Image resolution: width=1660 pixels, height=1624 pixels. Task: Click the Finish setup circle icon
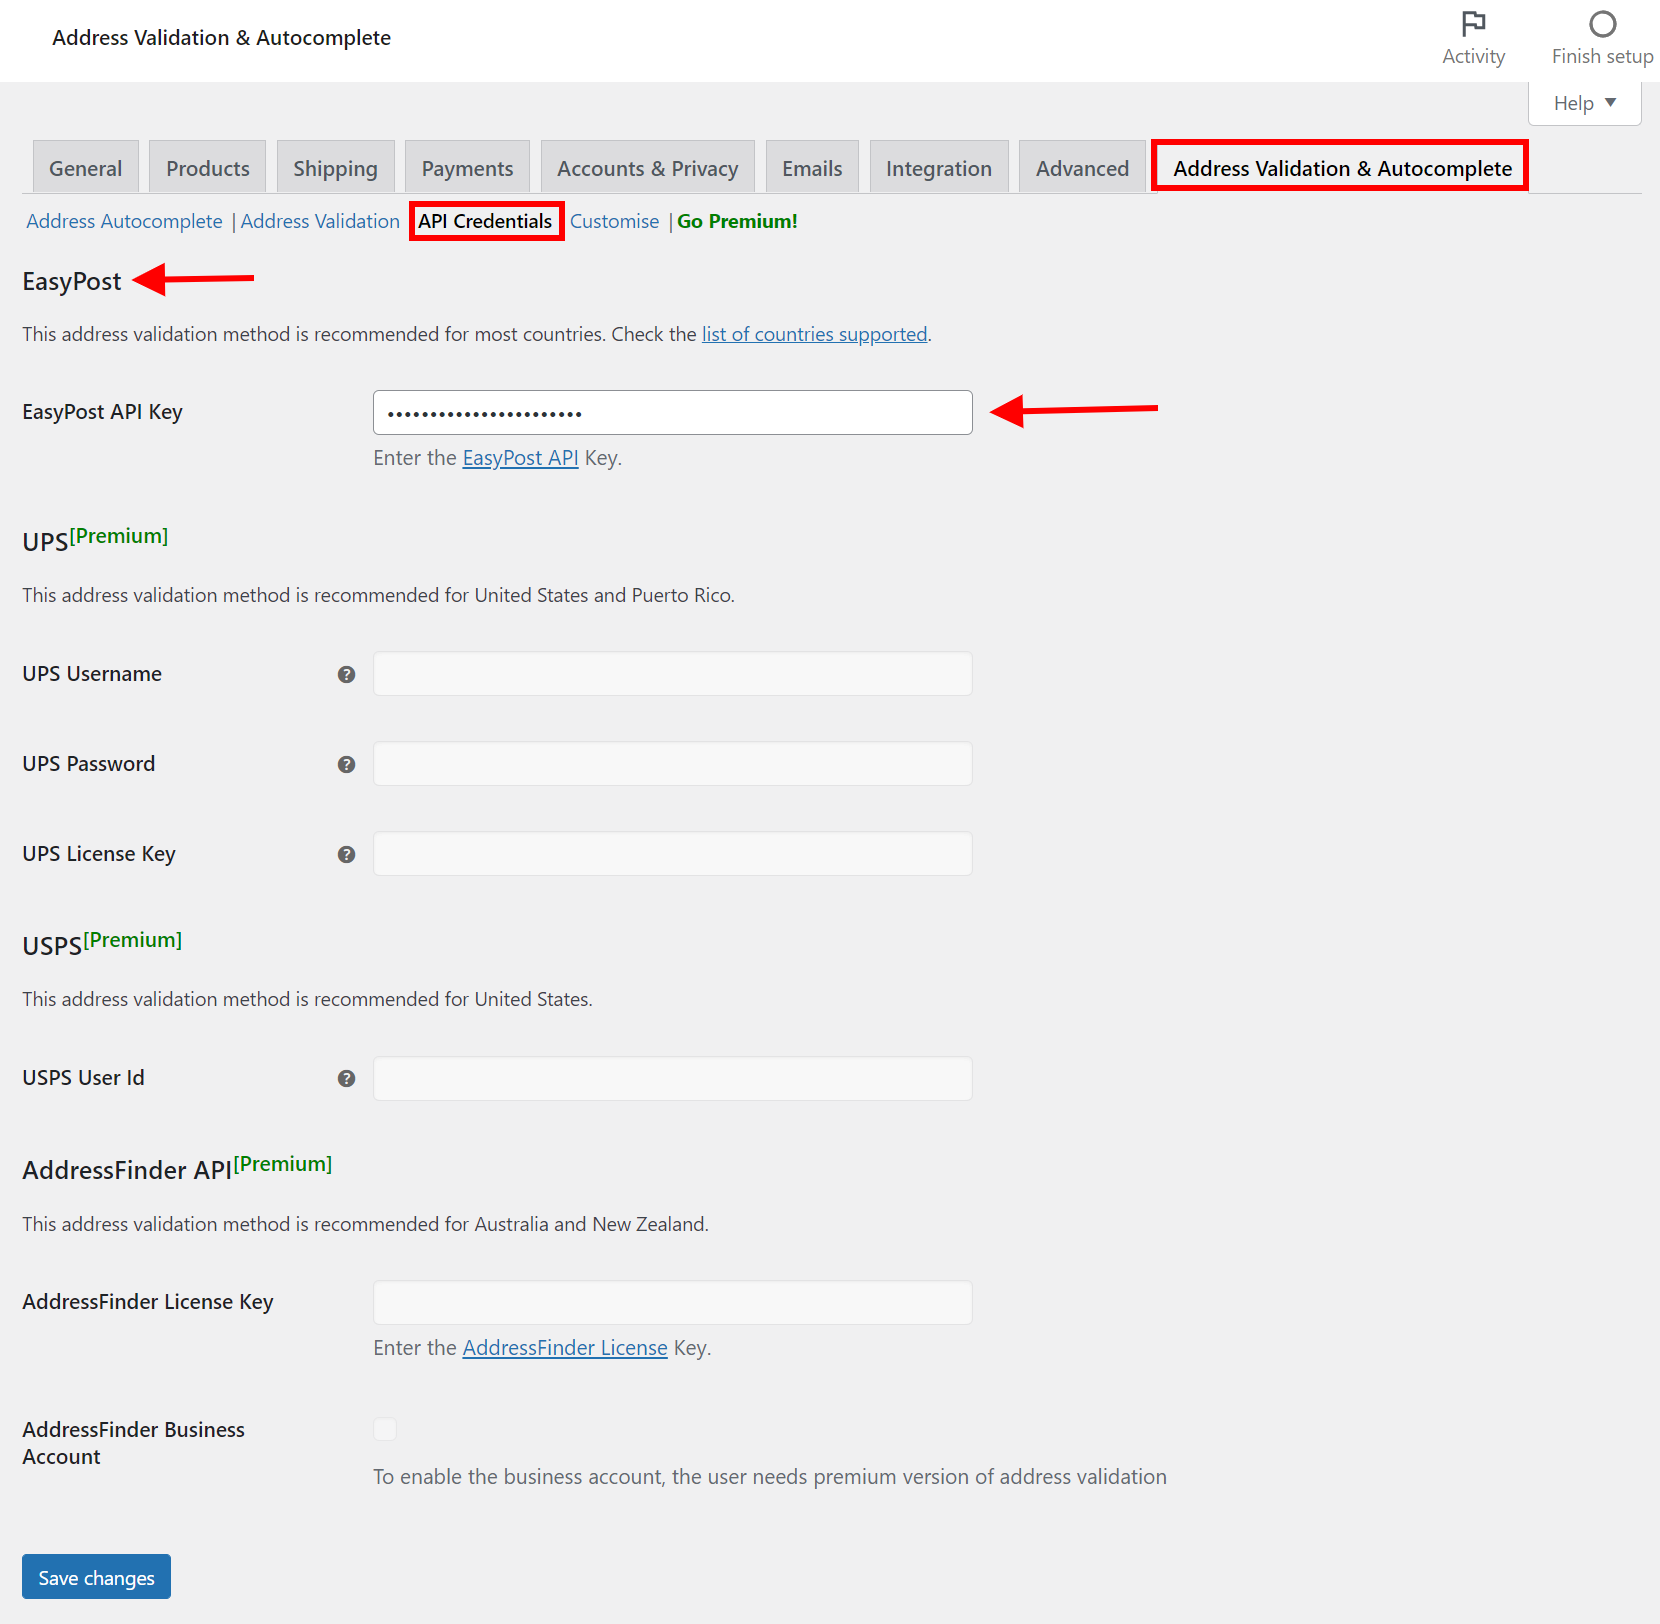point(1602,24)
